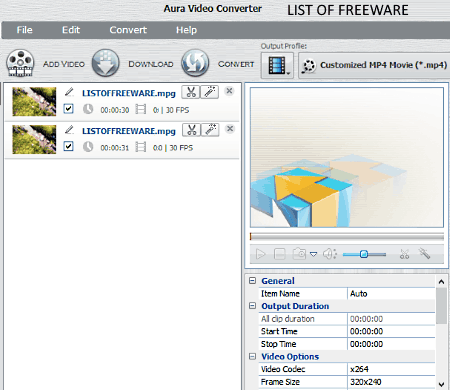
Task: Remove the 00:00:31 video from list
Action: (x=230, y=129)
